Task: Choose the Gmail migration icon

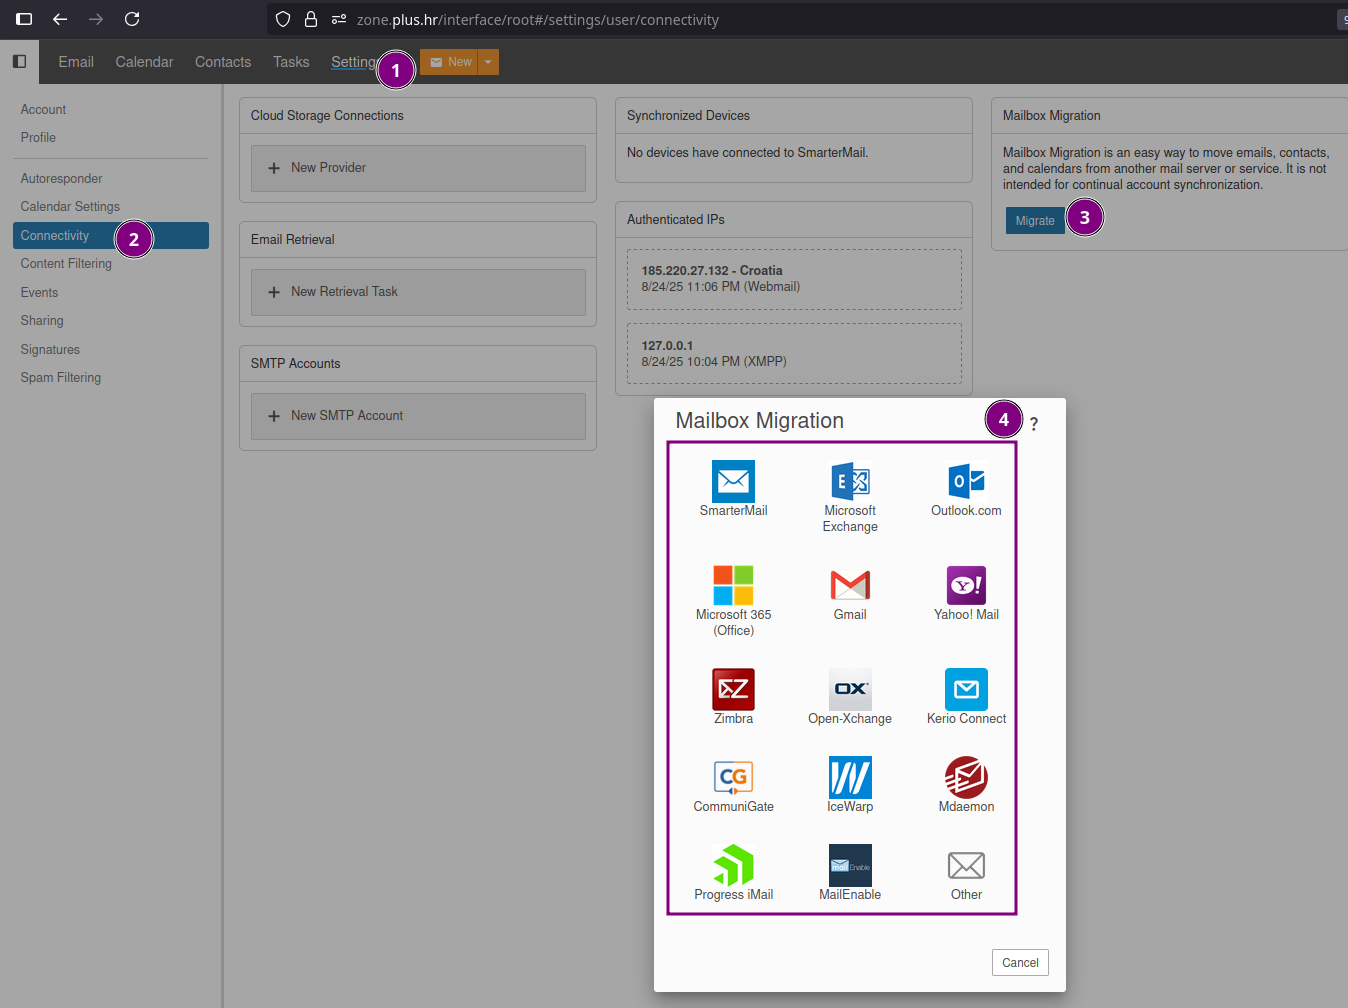Action: [x=849, y=585]
